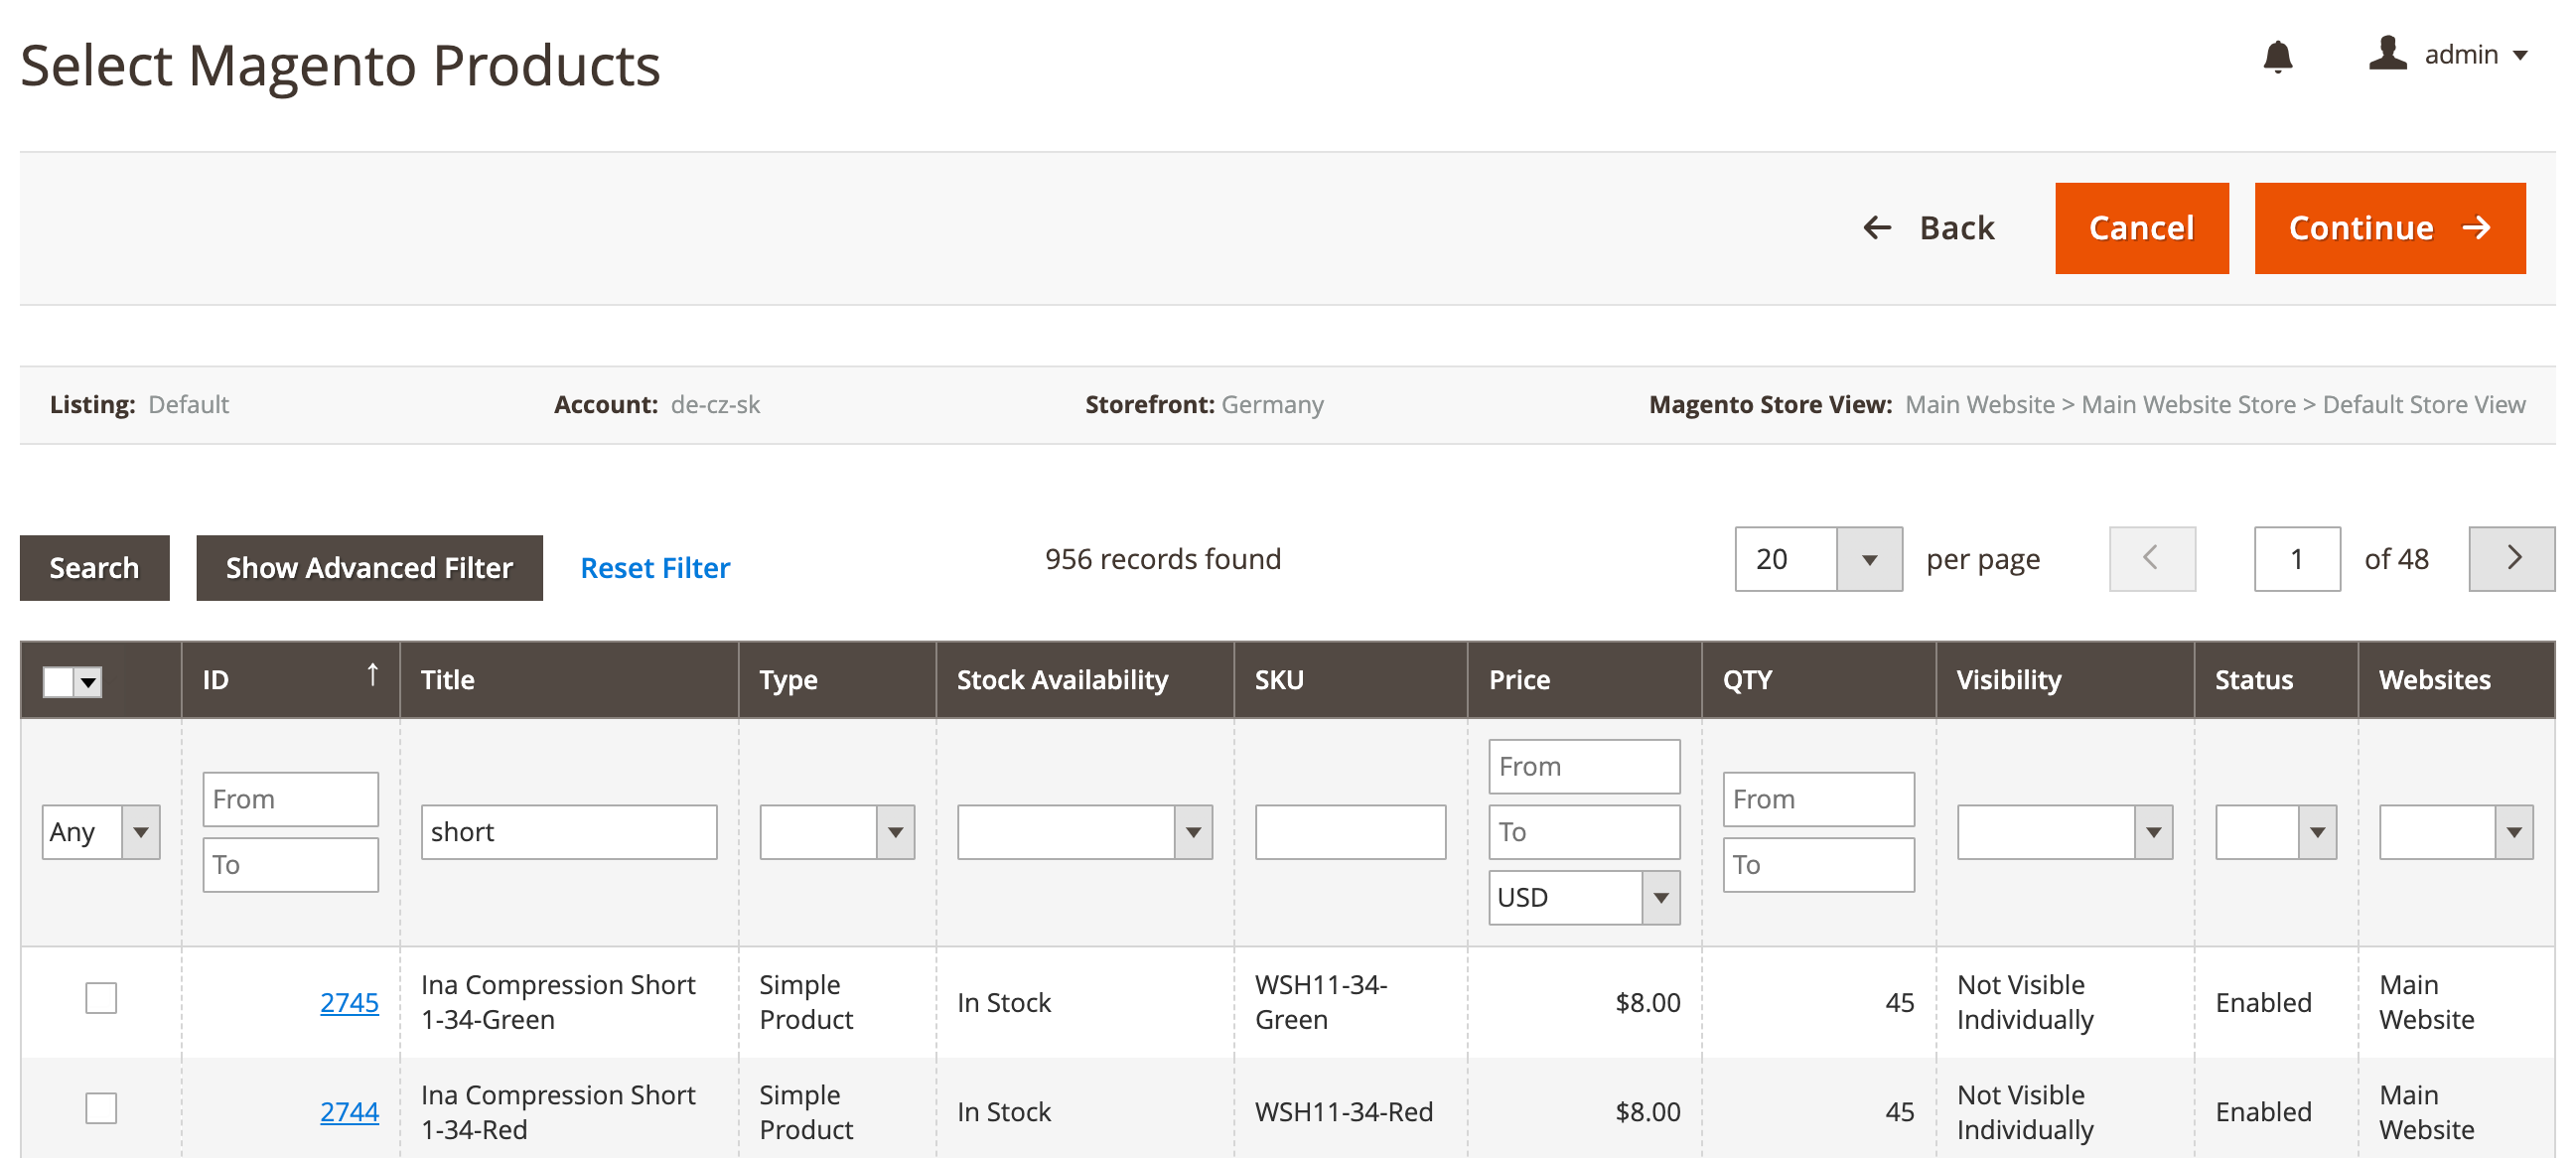Click the admin user avatar
This screenshot has width=2576, height=1158.
[x=2388, y=55]
